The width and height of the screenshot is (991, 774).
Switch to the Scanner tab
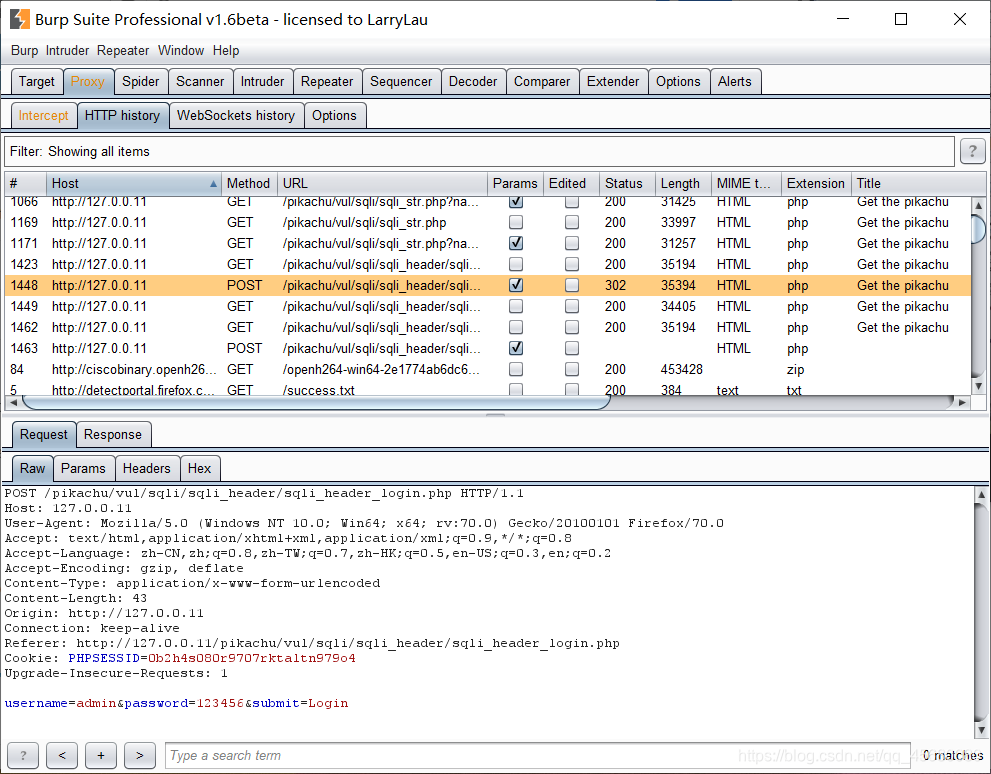tap(200, 82)
